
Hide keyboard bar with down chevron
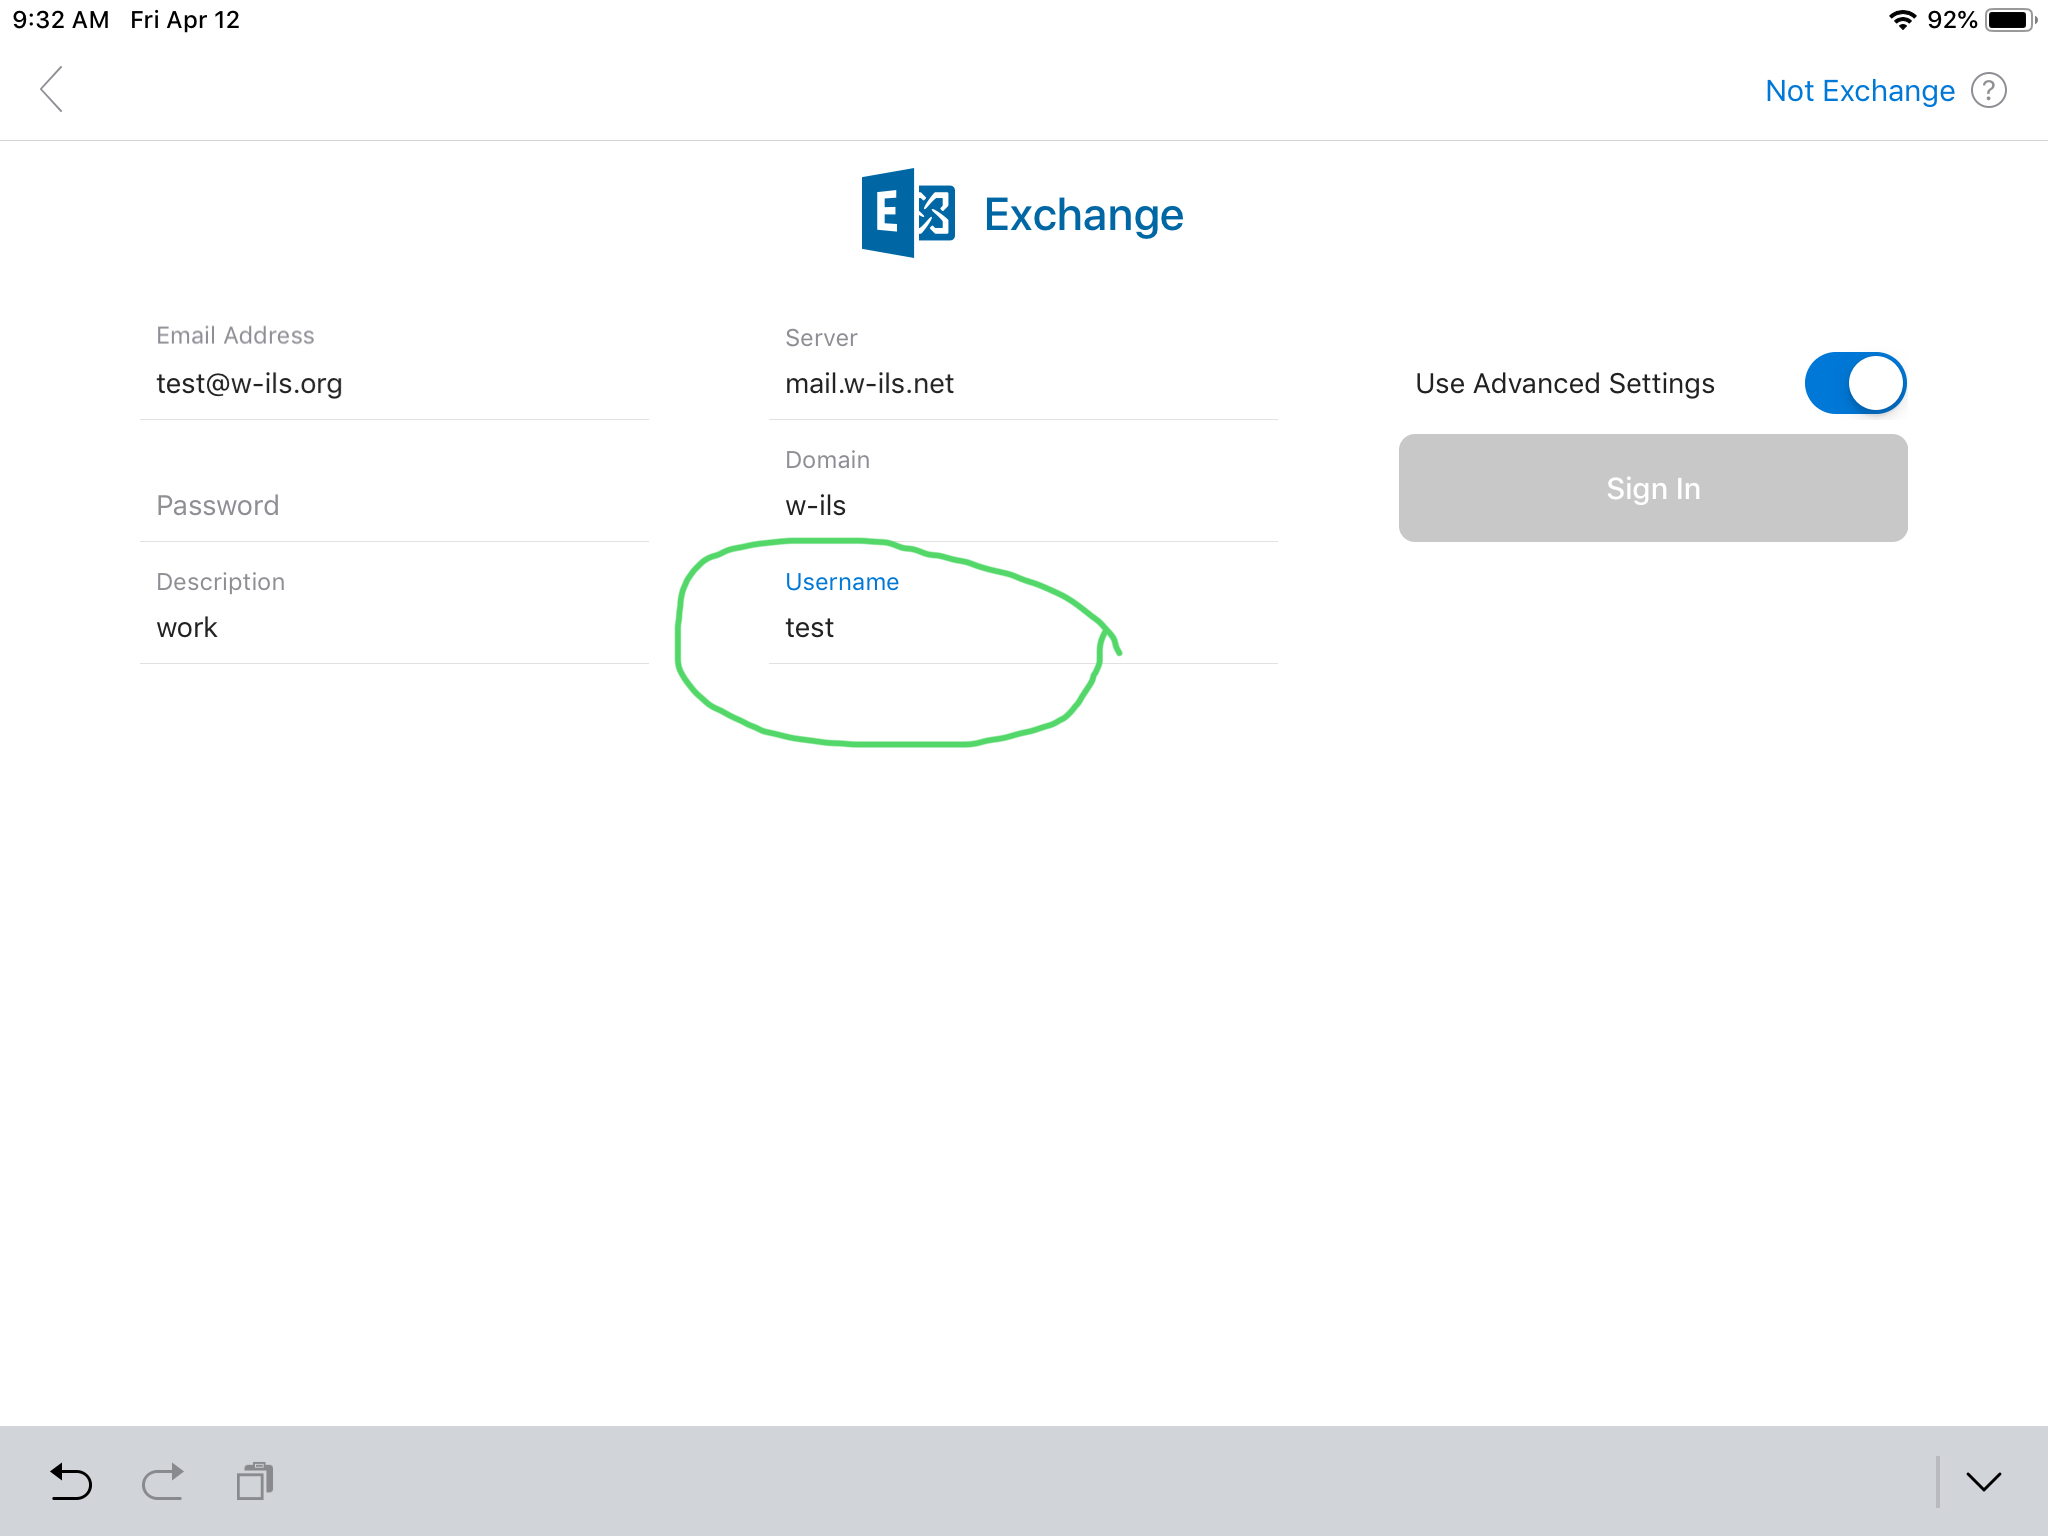[x=1983, y=1481]
